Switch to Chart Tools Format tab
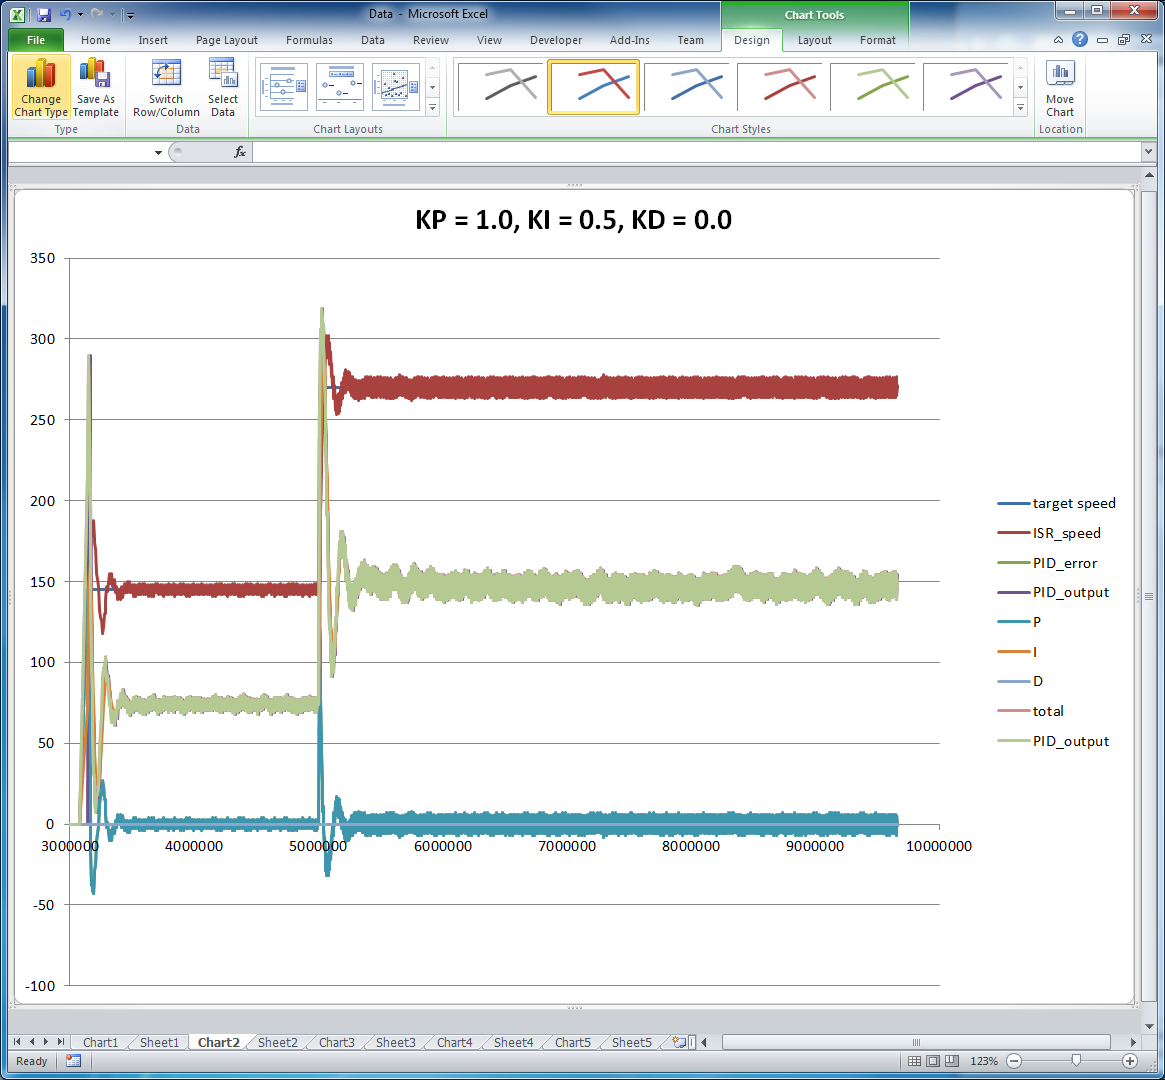Screen dimensions: 1165x1080 tap(877, 40)
